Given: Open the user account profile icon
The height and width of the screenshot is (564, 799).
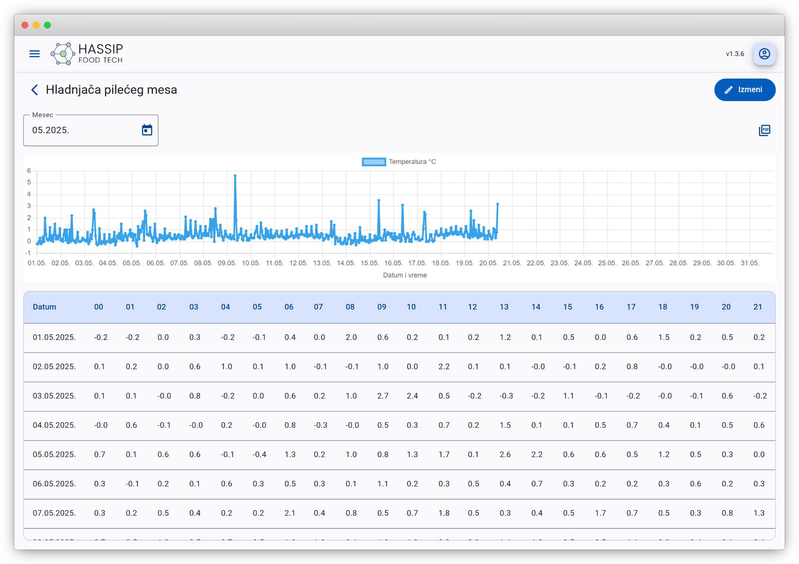Looking at the screenshot, I should (764, 54).
